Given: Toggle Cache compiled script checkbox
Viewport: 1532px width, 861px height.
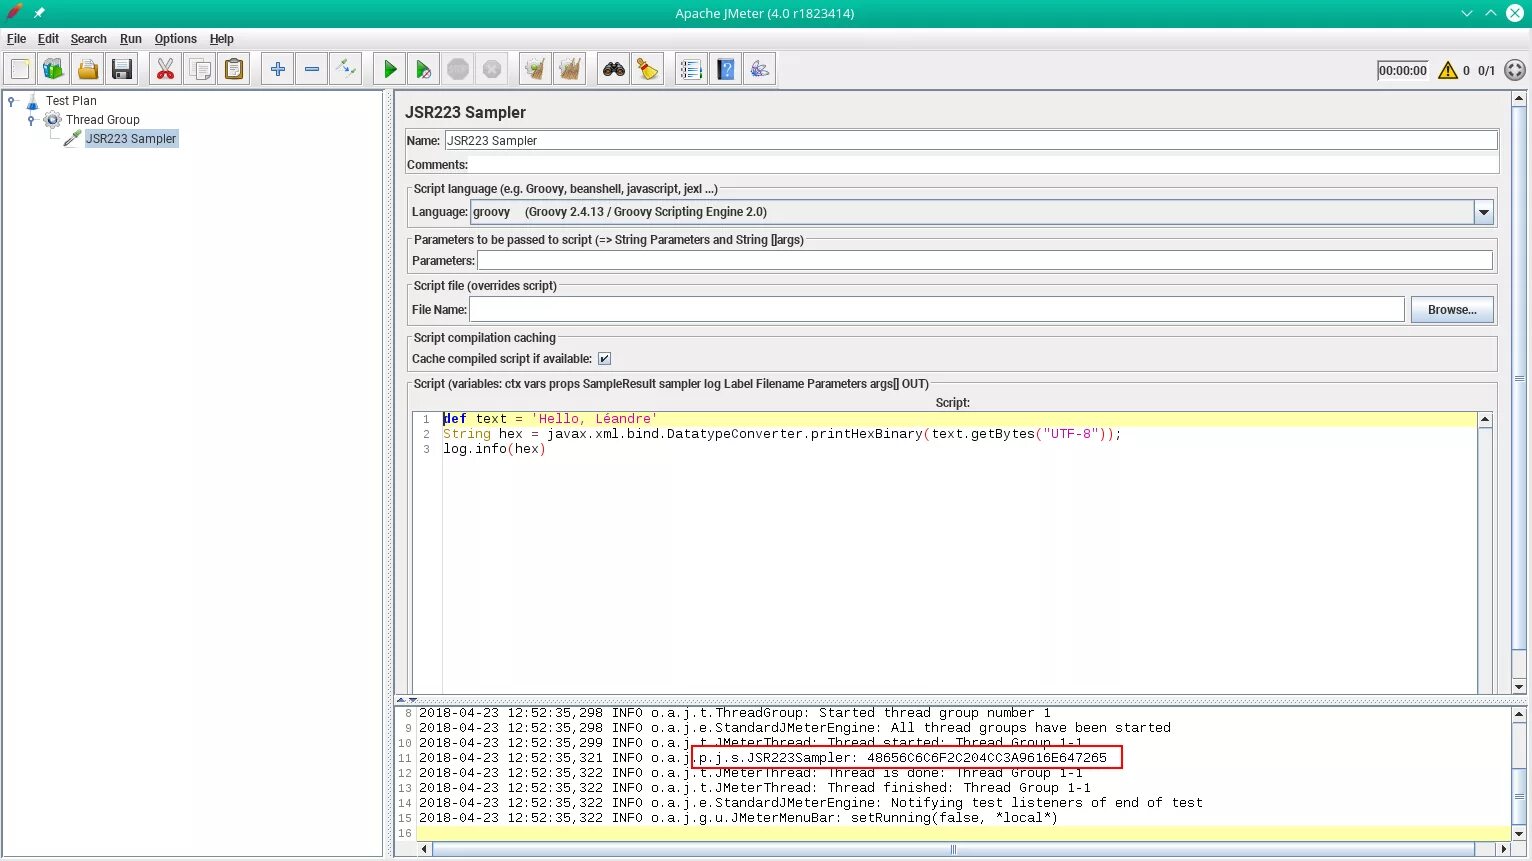Looking at the screenshot, I should click(x=604, y=359).
